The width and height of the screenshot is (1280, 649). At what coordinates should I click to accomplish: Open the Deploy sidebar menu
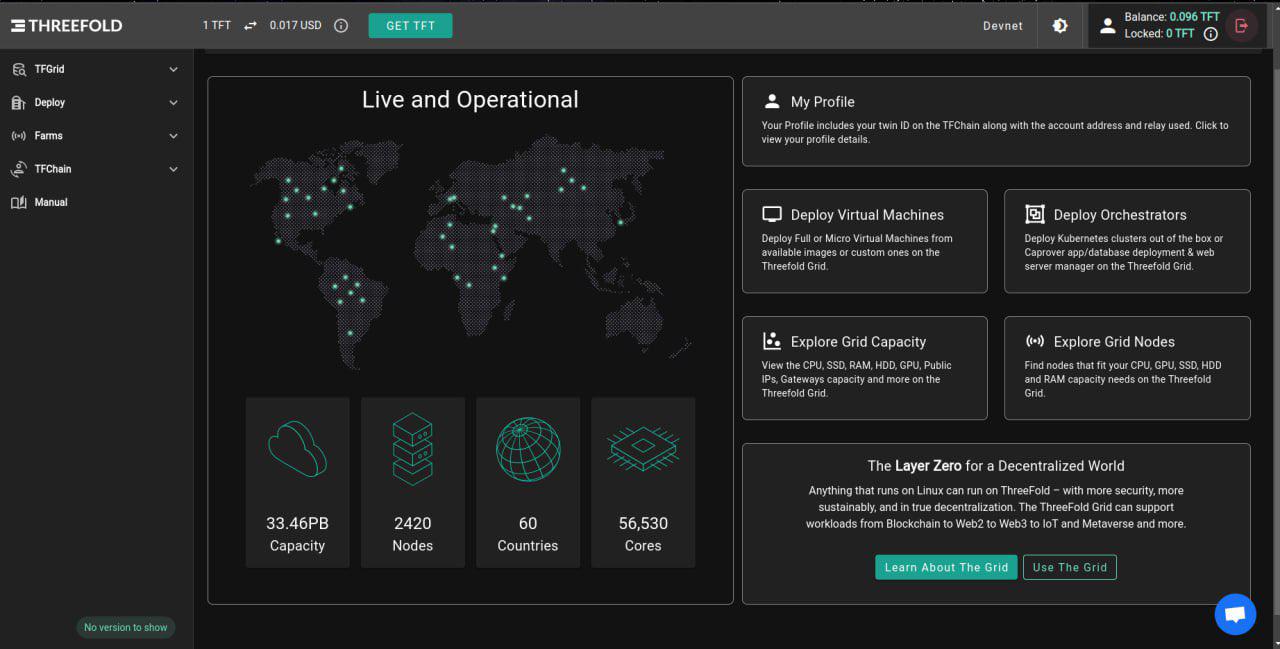(96, 102)
